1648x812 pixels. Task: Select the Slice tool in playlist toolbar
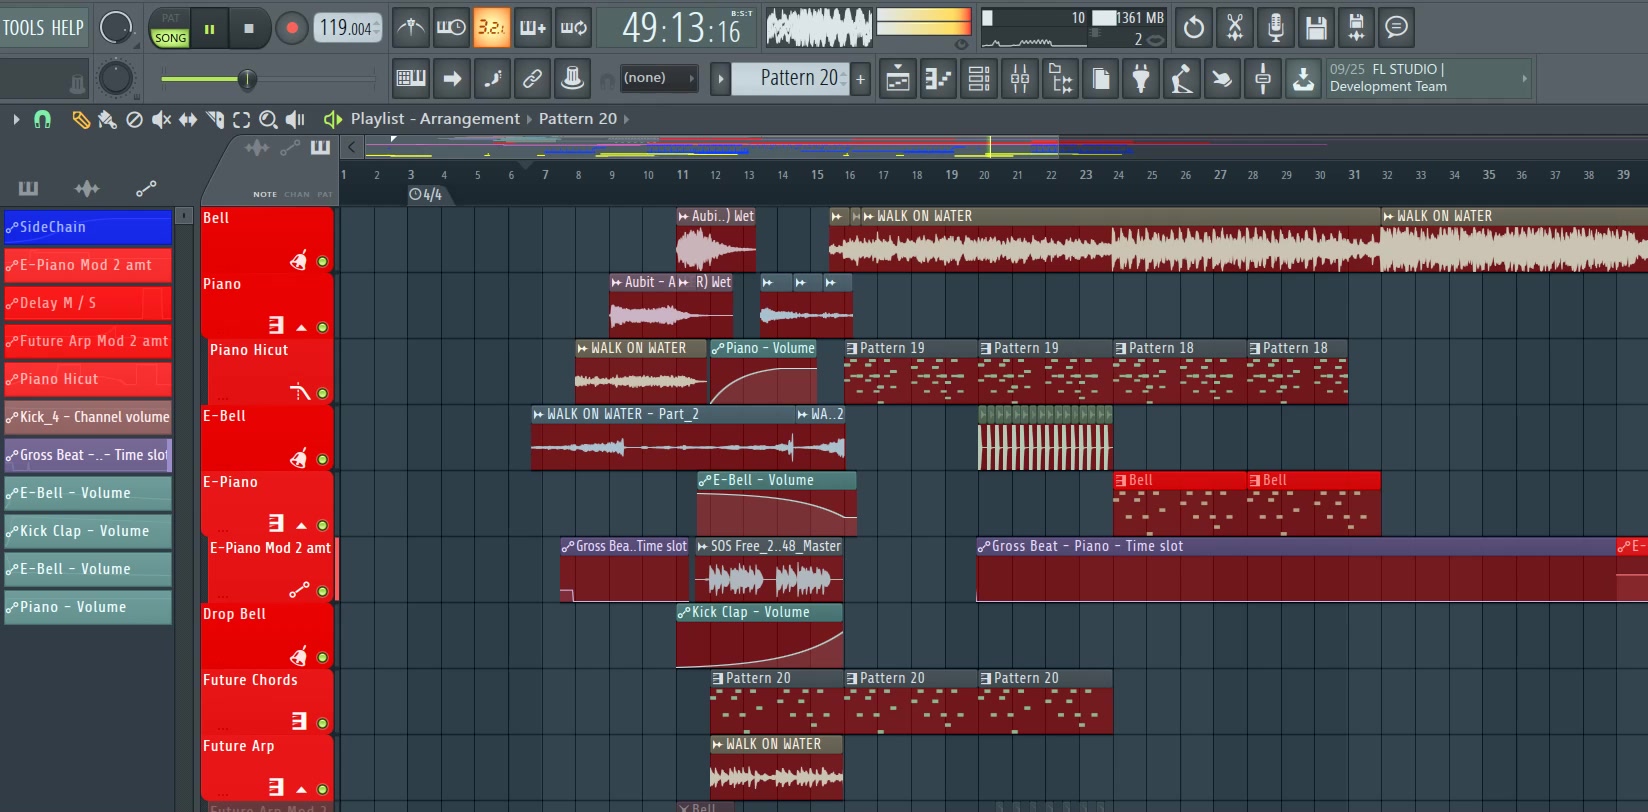[x=215, y=120]
